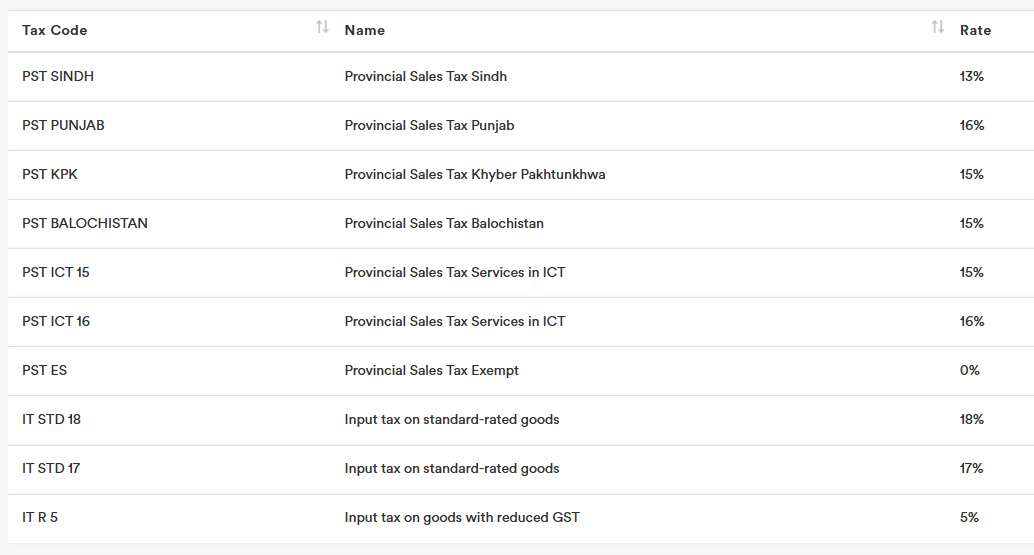Choose the PST ICT 16 tax code
Image resolution: width=1034 pixels, height=555 pixels.
coord(56,321)
